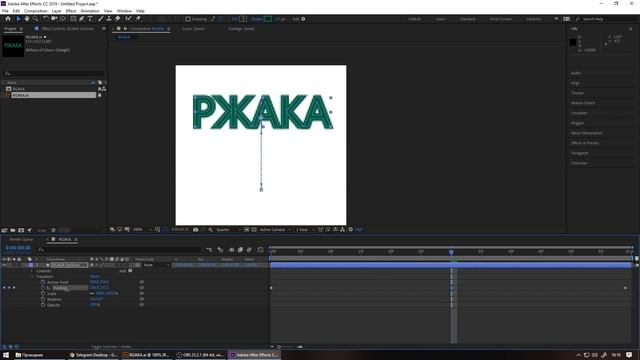
Task: Select the Rotation tool
Action: [46, 19]
